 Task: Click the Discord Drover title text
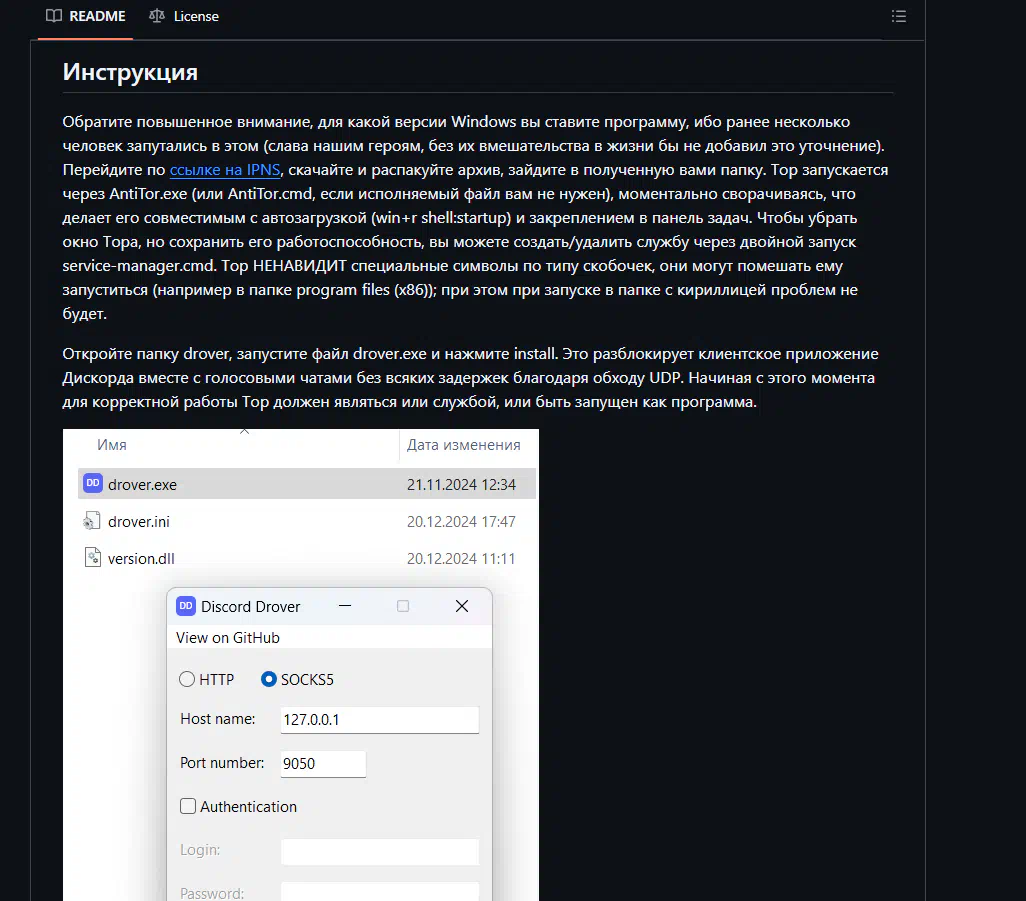tap(251, 607)
